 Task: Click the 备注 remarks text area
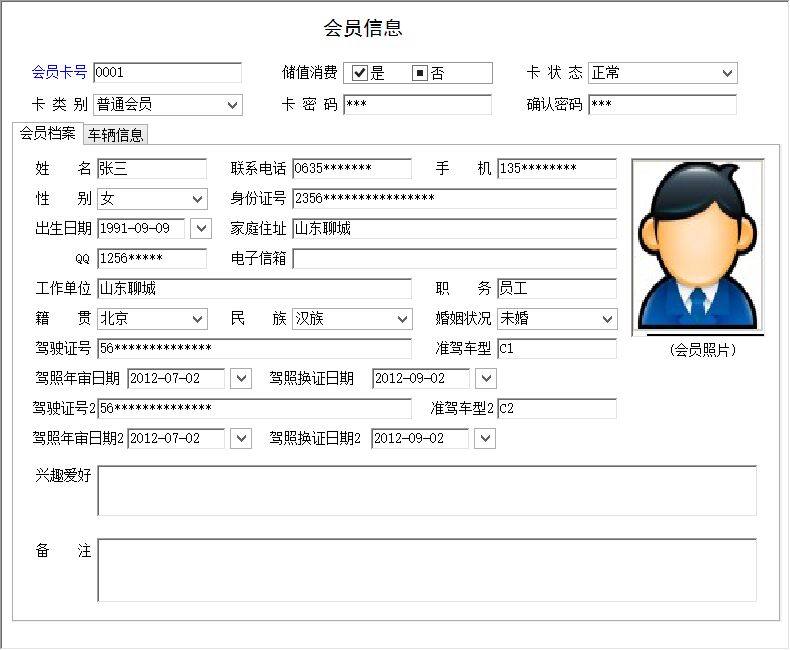tap(426, 570)
